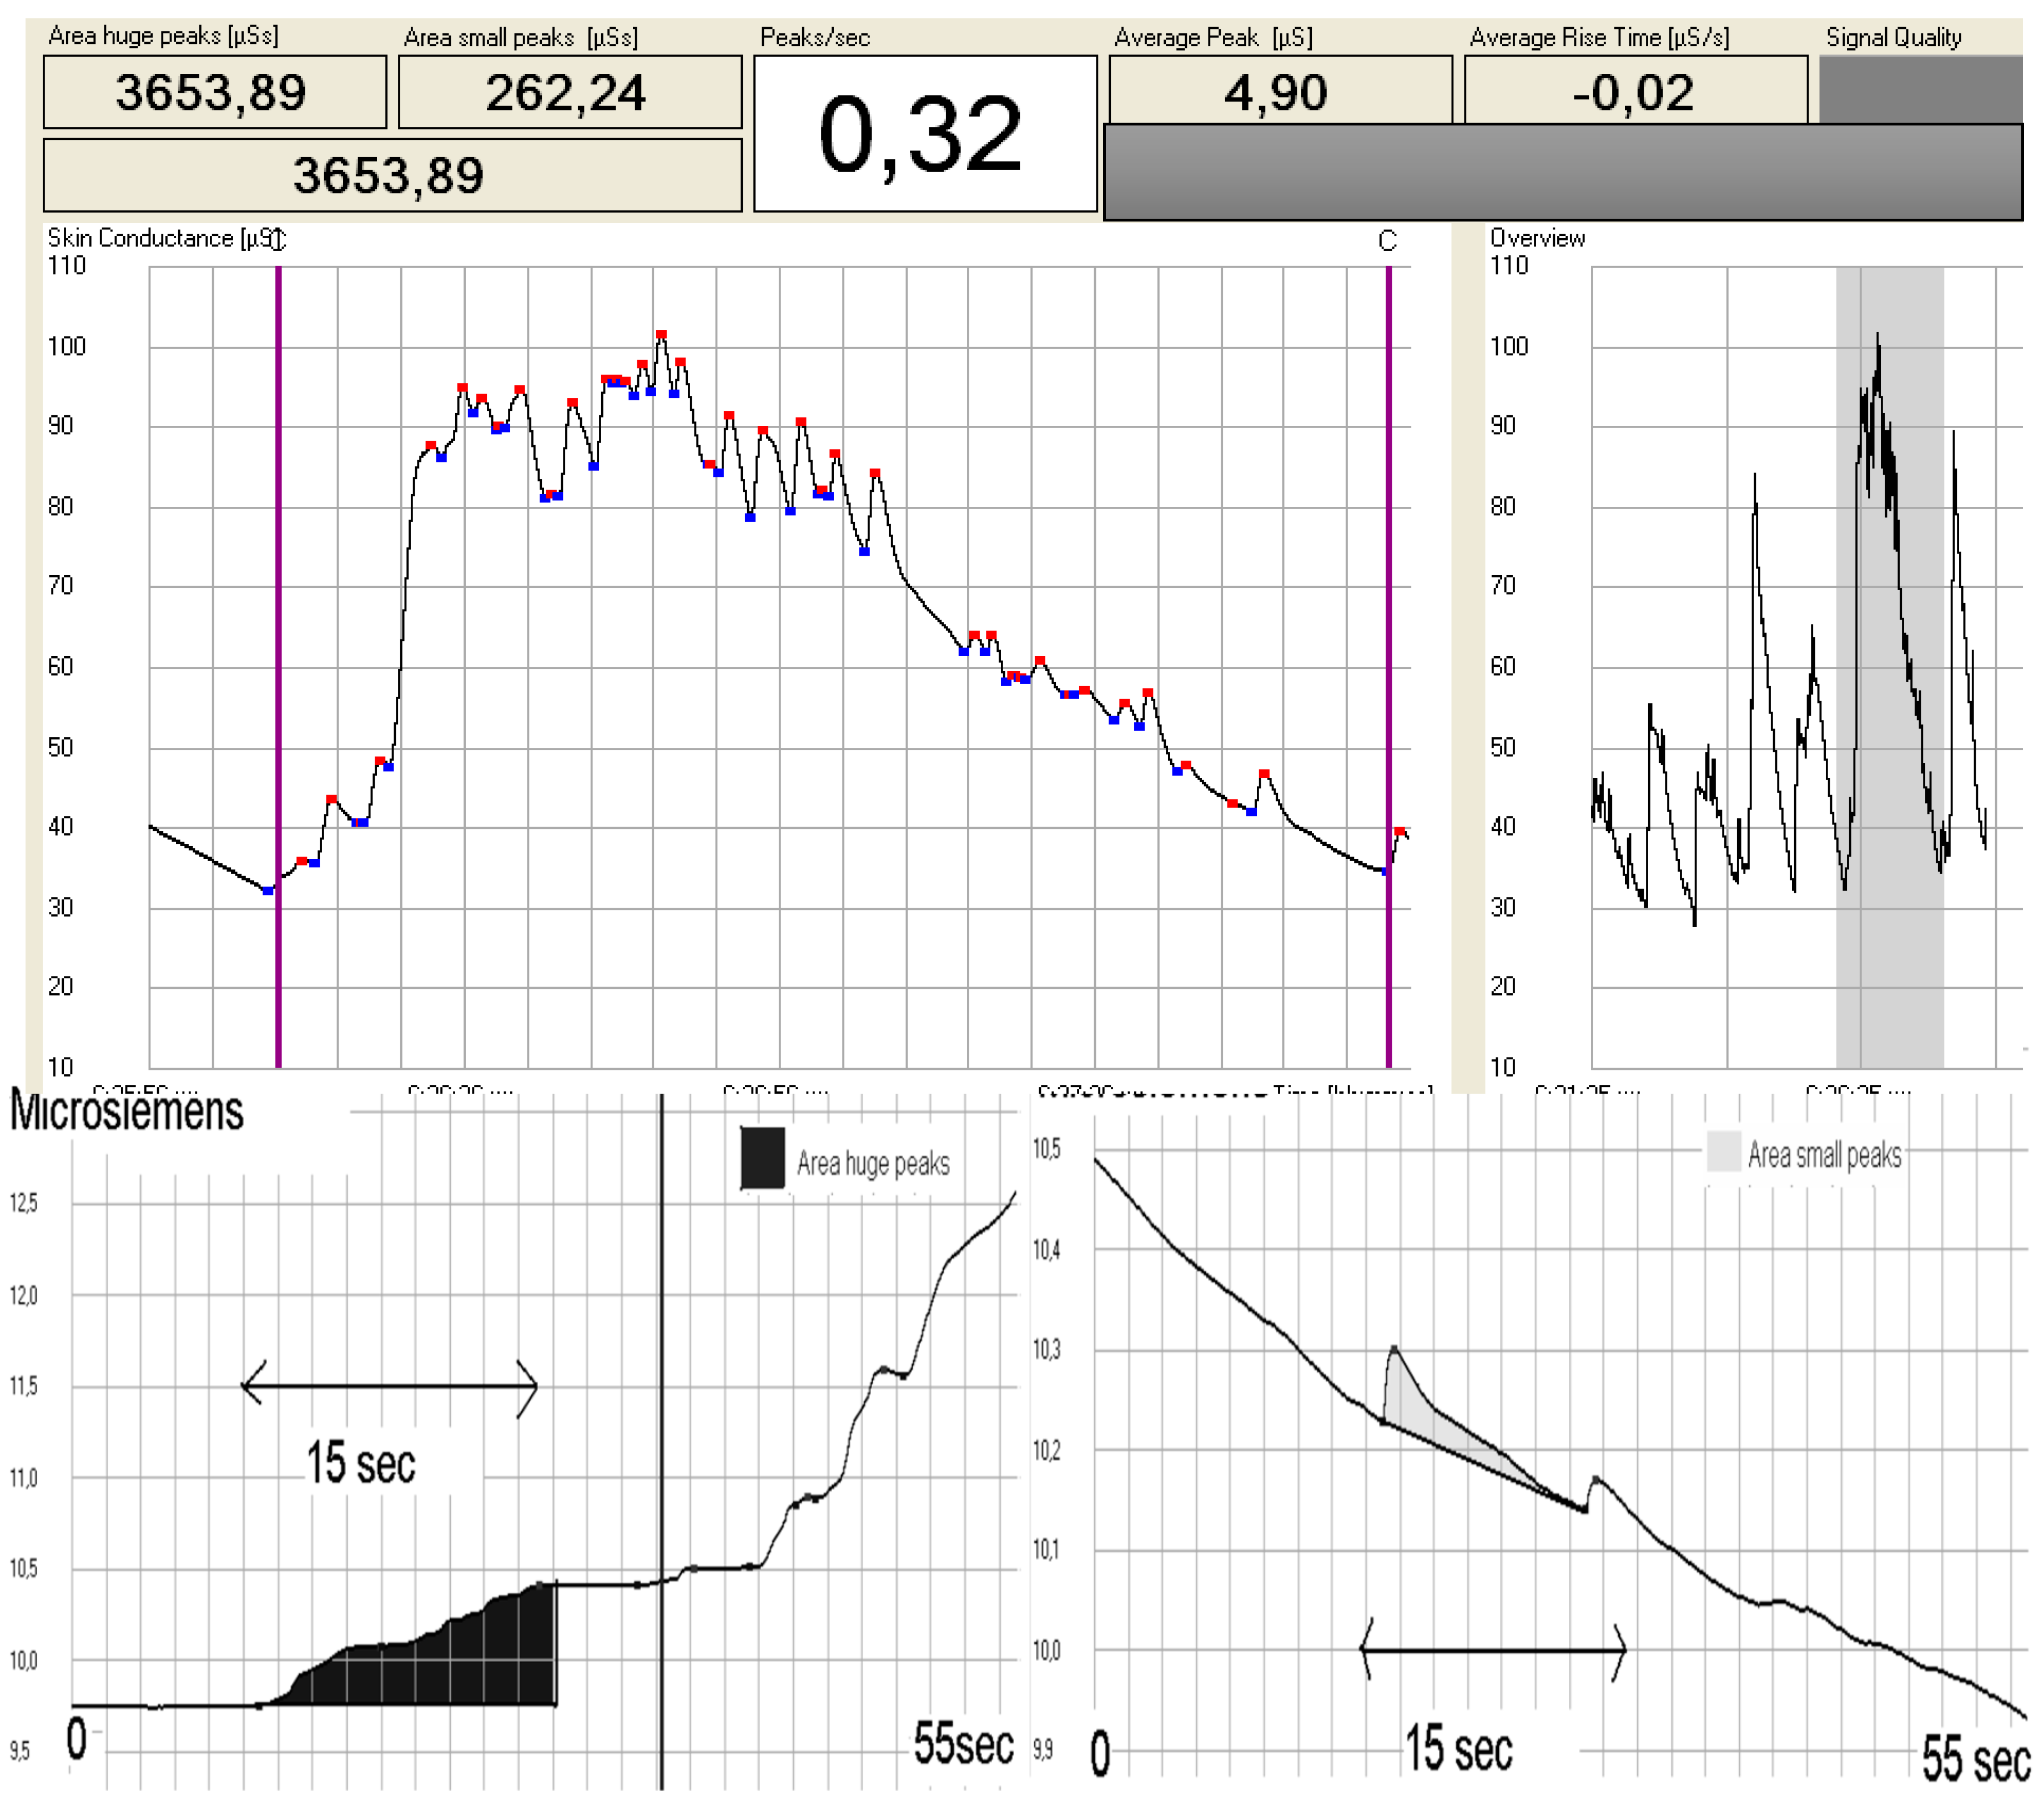The width and height of the screenshot is (2044, 1806).
Task: Click the Area huge peaks value field 3653,89
Action: (x=214, y=92)
